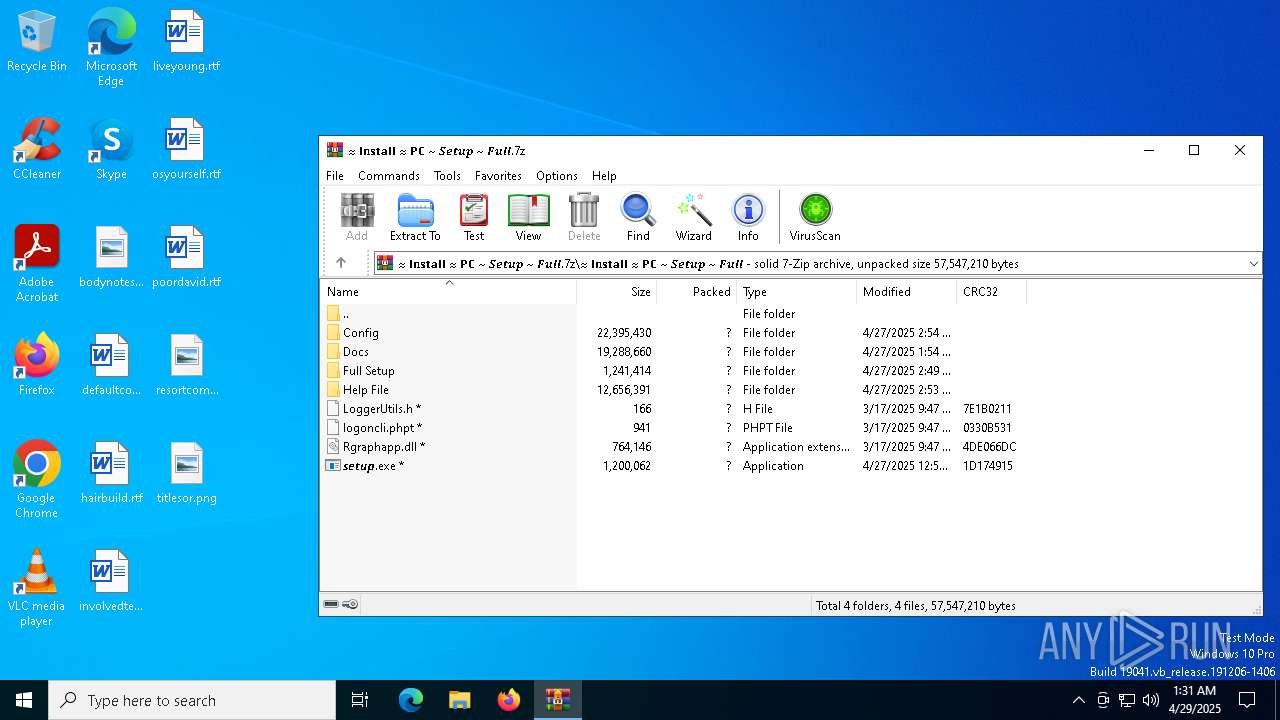Open the Commands menu
The width and height of the screenshot is (1280, 720).
tap(389, 175)
